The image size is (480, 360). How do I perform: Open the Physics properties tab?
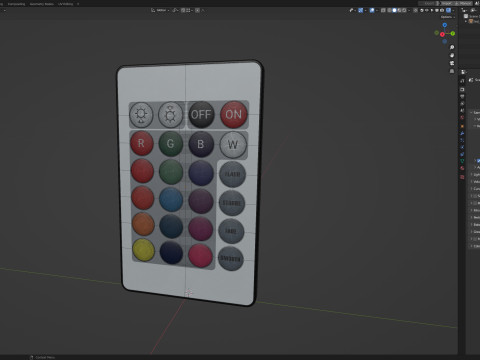pos(462,147)
